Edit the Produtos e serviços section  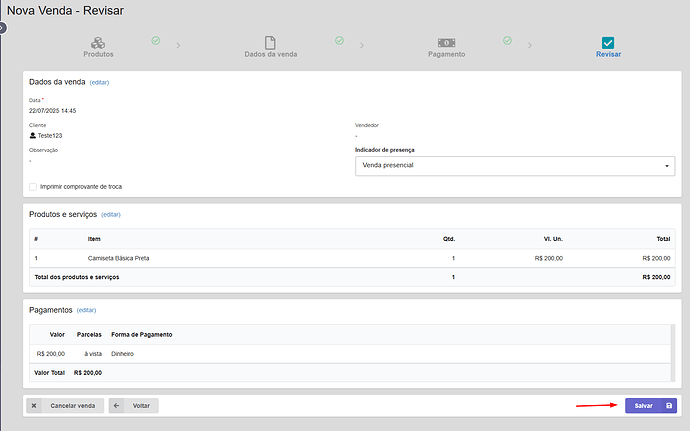pos(110,214)
